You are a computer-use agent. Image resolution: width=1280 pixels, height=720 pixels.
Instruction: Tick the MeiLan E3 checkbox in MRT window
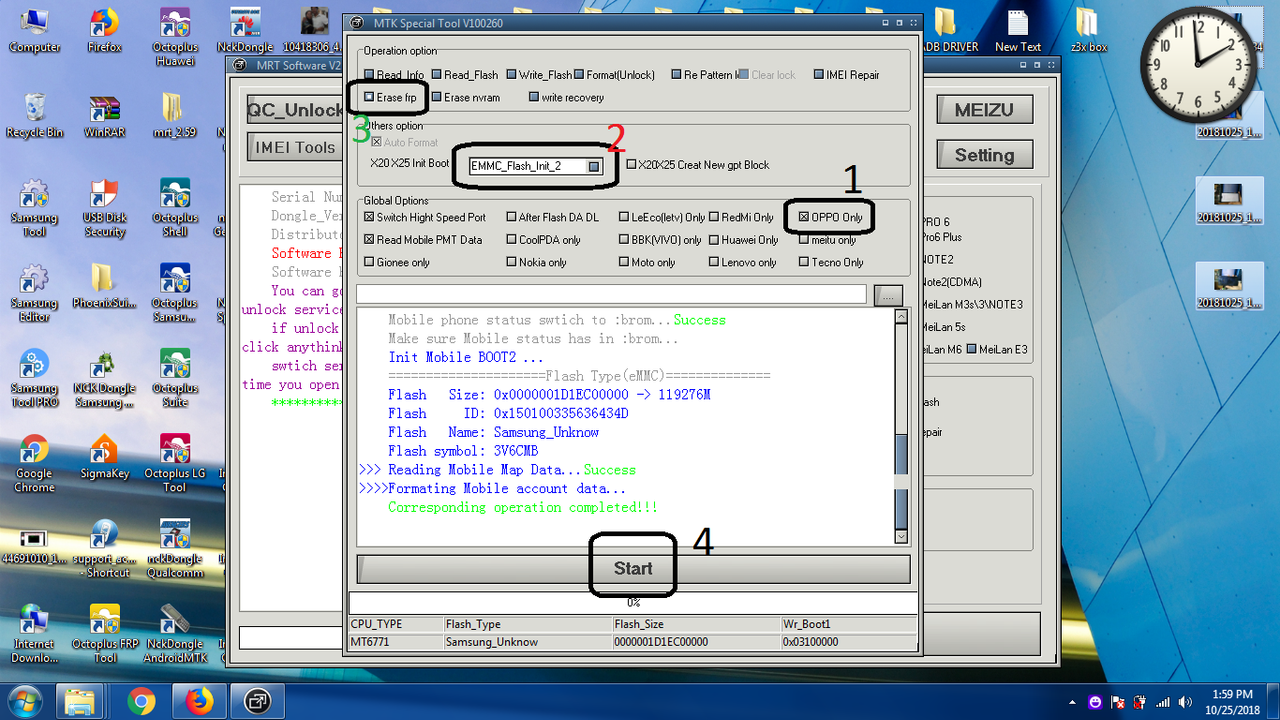972,349
